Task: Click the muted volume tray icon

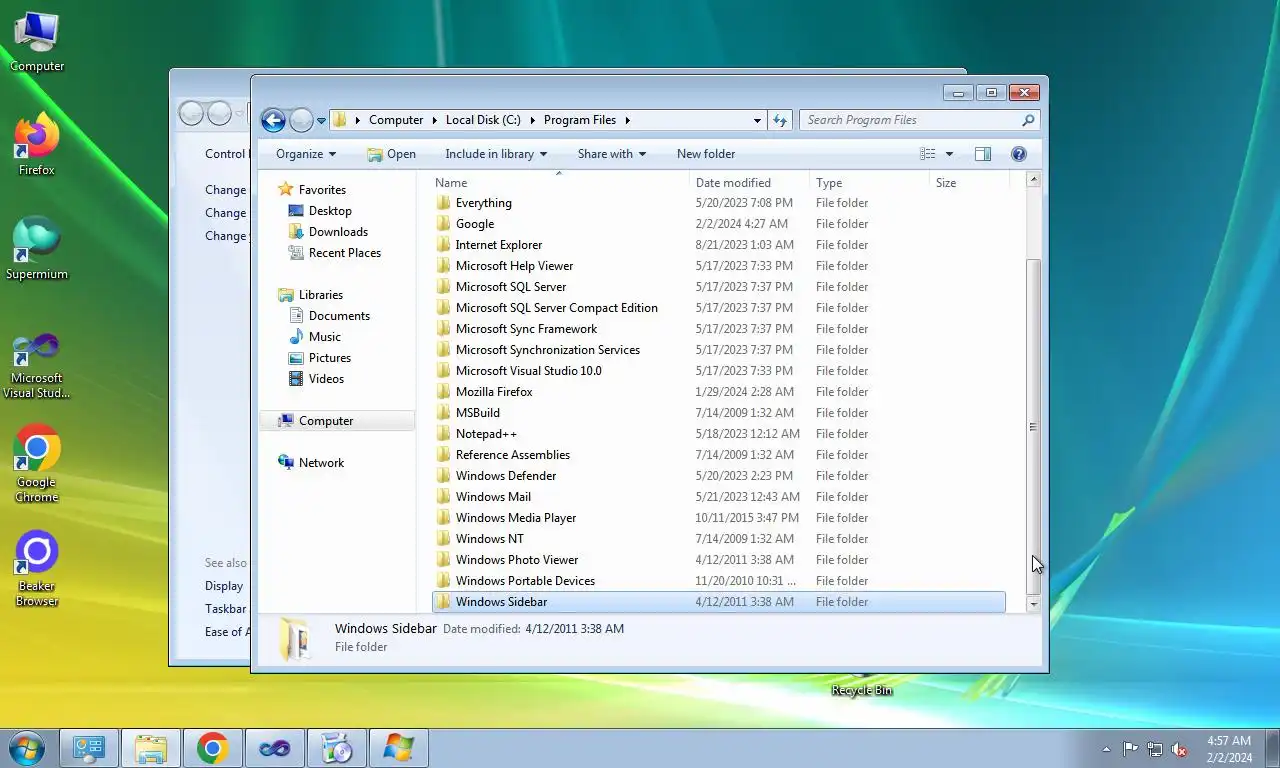Action: (1180, 749)
